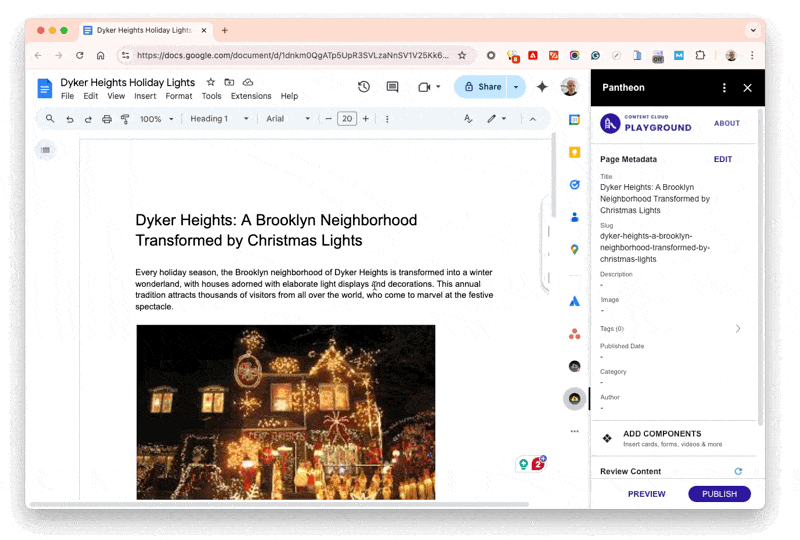Click EDIT next to Page Metadata
Image resolution: width=800 pixels, height=540 pixels.
tap(722, 159)
